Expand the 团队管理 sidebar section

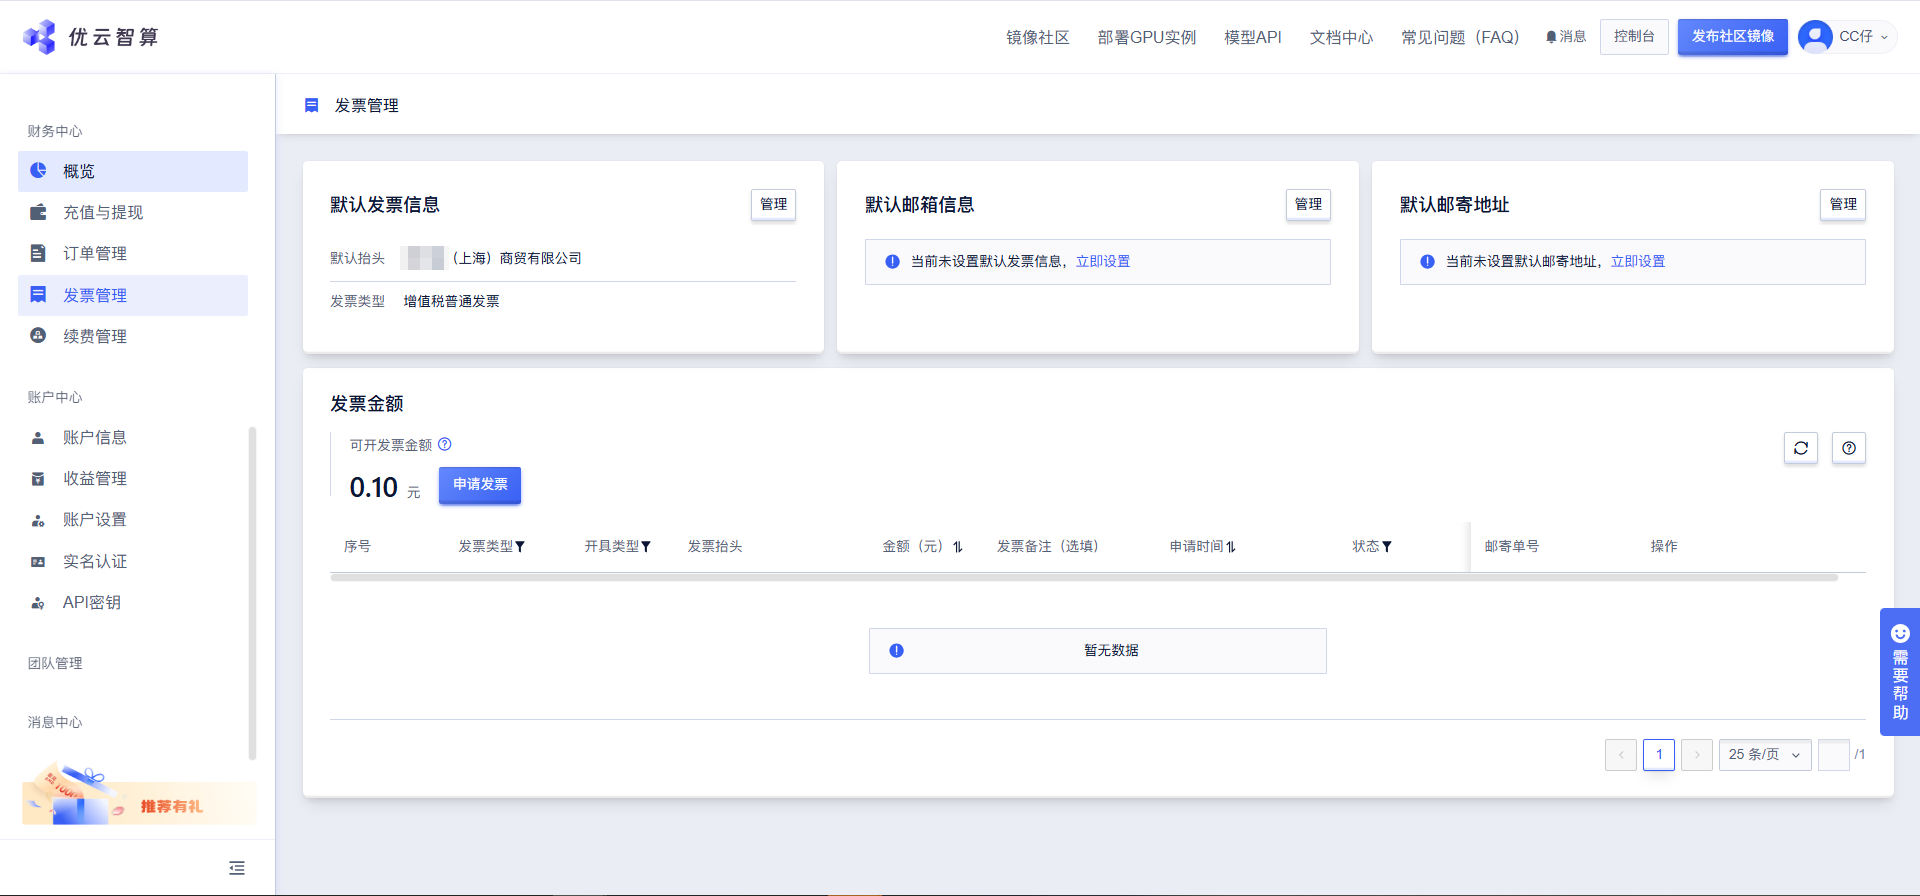[x=55, y=663]
